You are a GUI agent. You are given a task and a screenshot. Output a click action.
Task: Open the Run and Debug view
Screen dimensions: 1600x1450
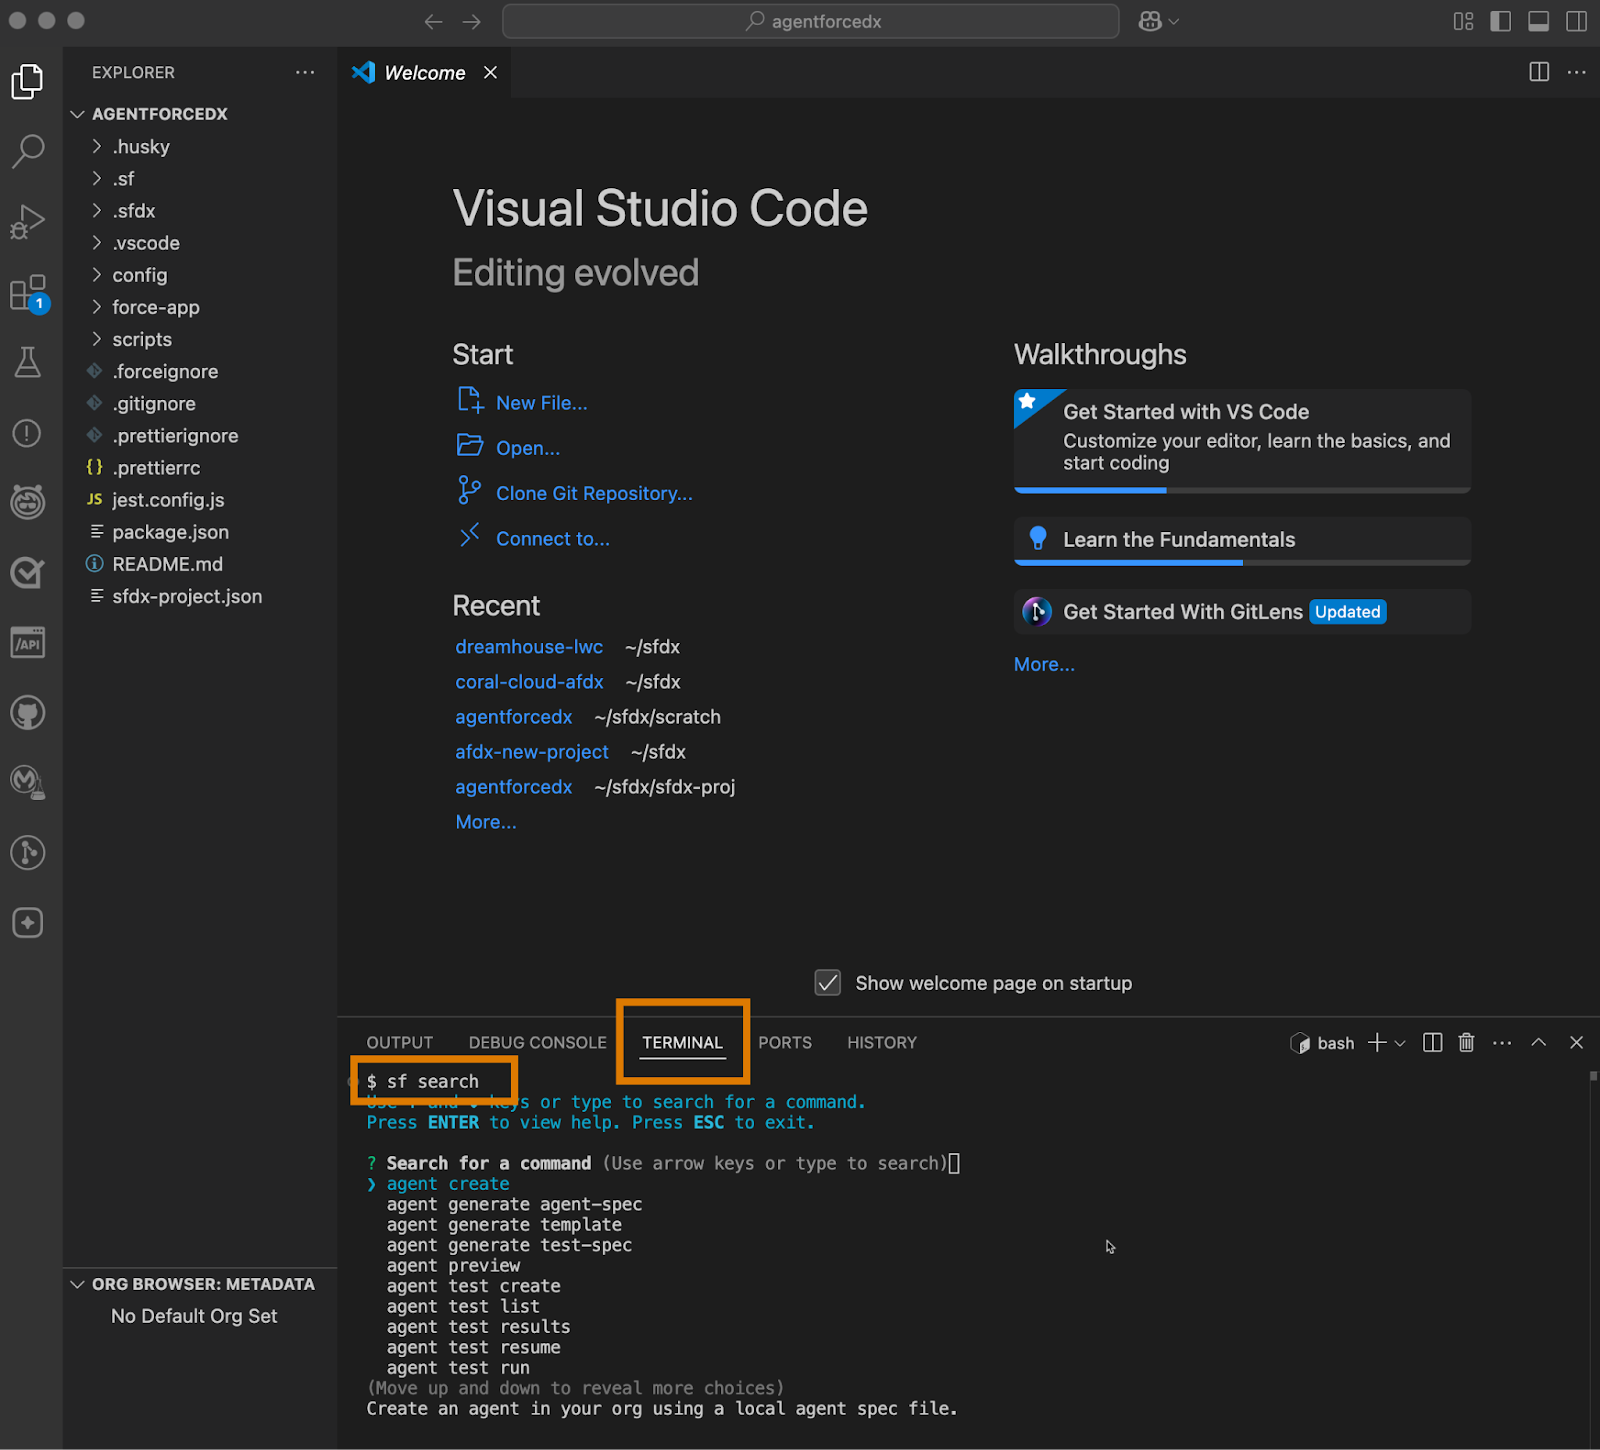28,222
